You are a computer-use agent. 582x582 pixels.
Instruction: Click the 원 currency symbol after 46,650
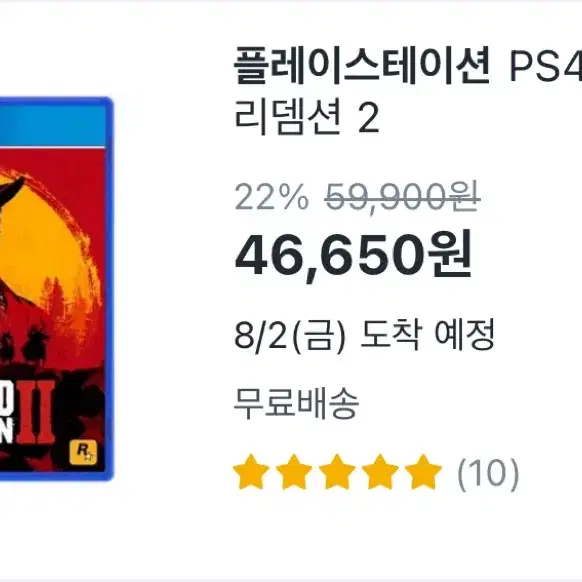click(x=450, y=254)
